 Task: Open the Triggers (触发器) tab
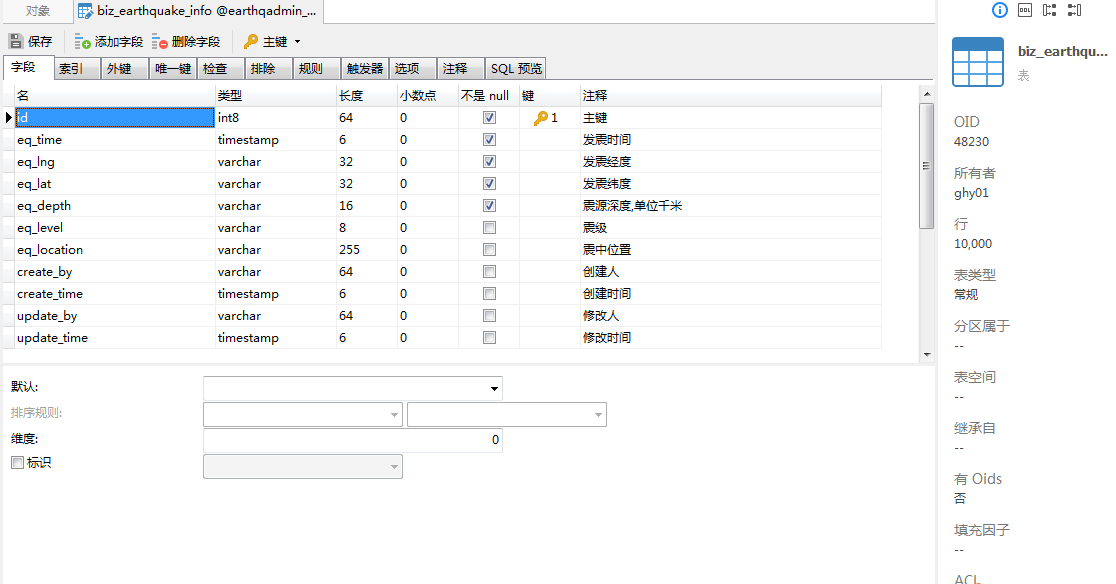coord(365,68)
